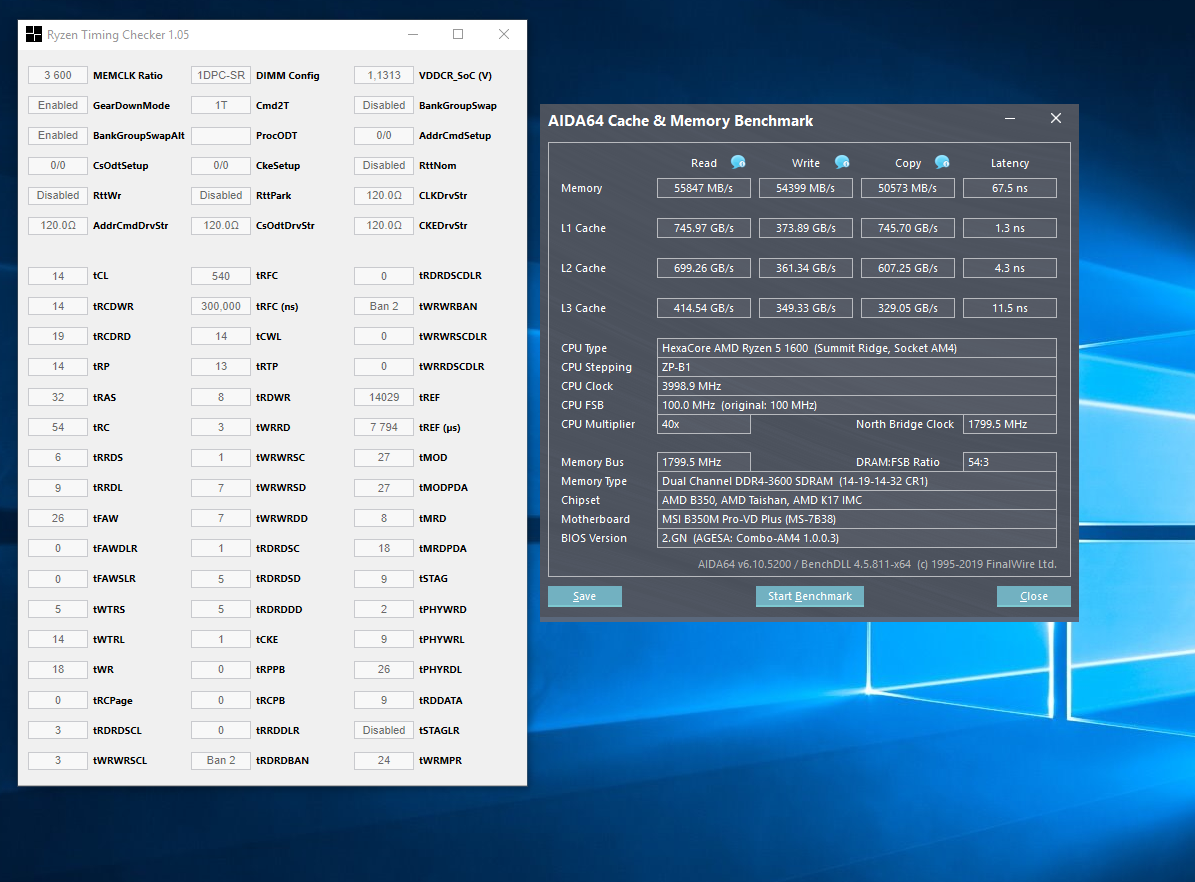Click the Read info bubble icon

738,162
